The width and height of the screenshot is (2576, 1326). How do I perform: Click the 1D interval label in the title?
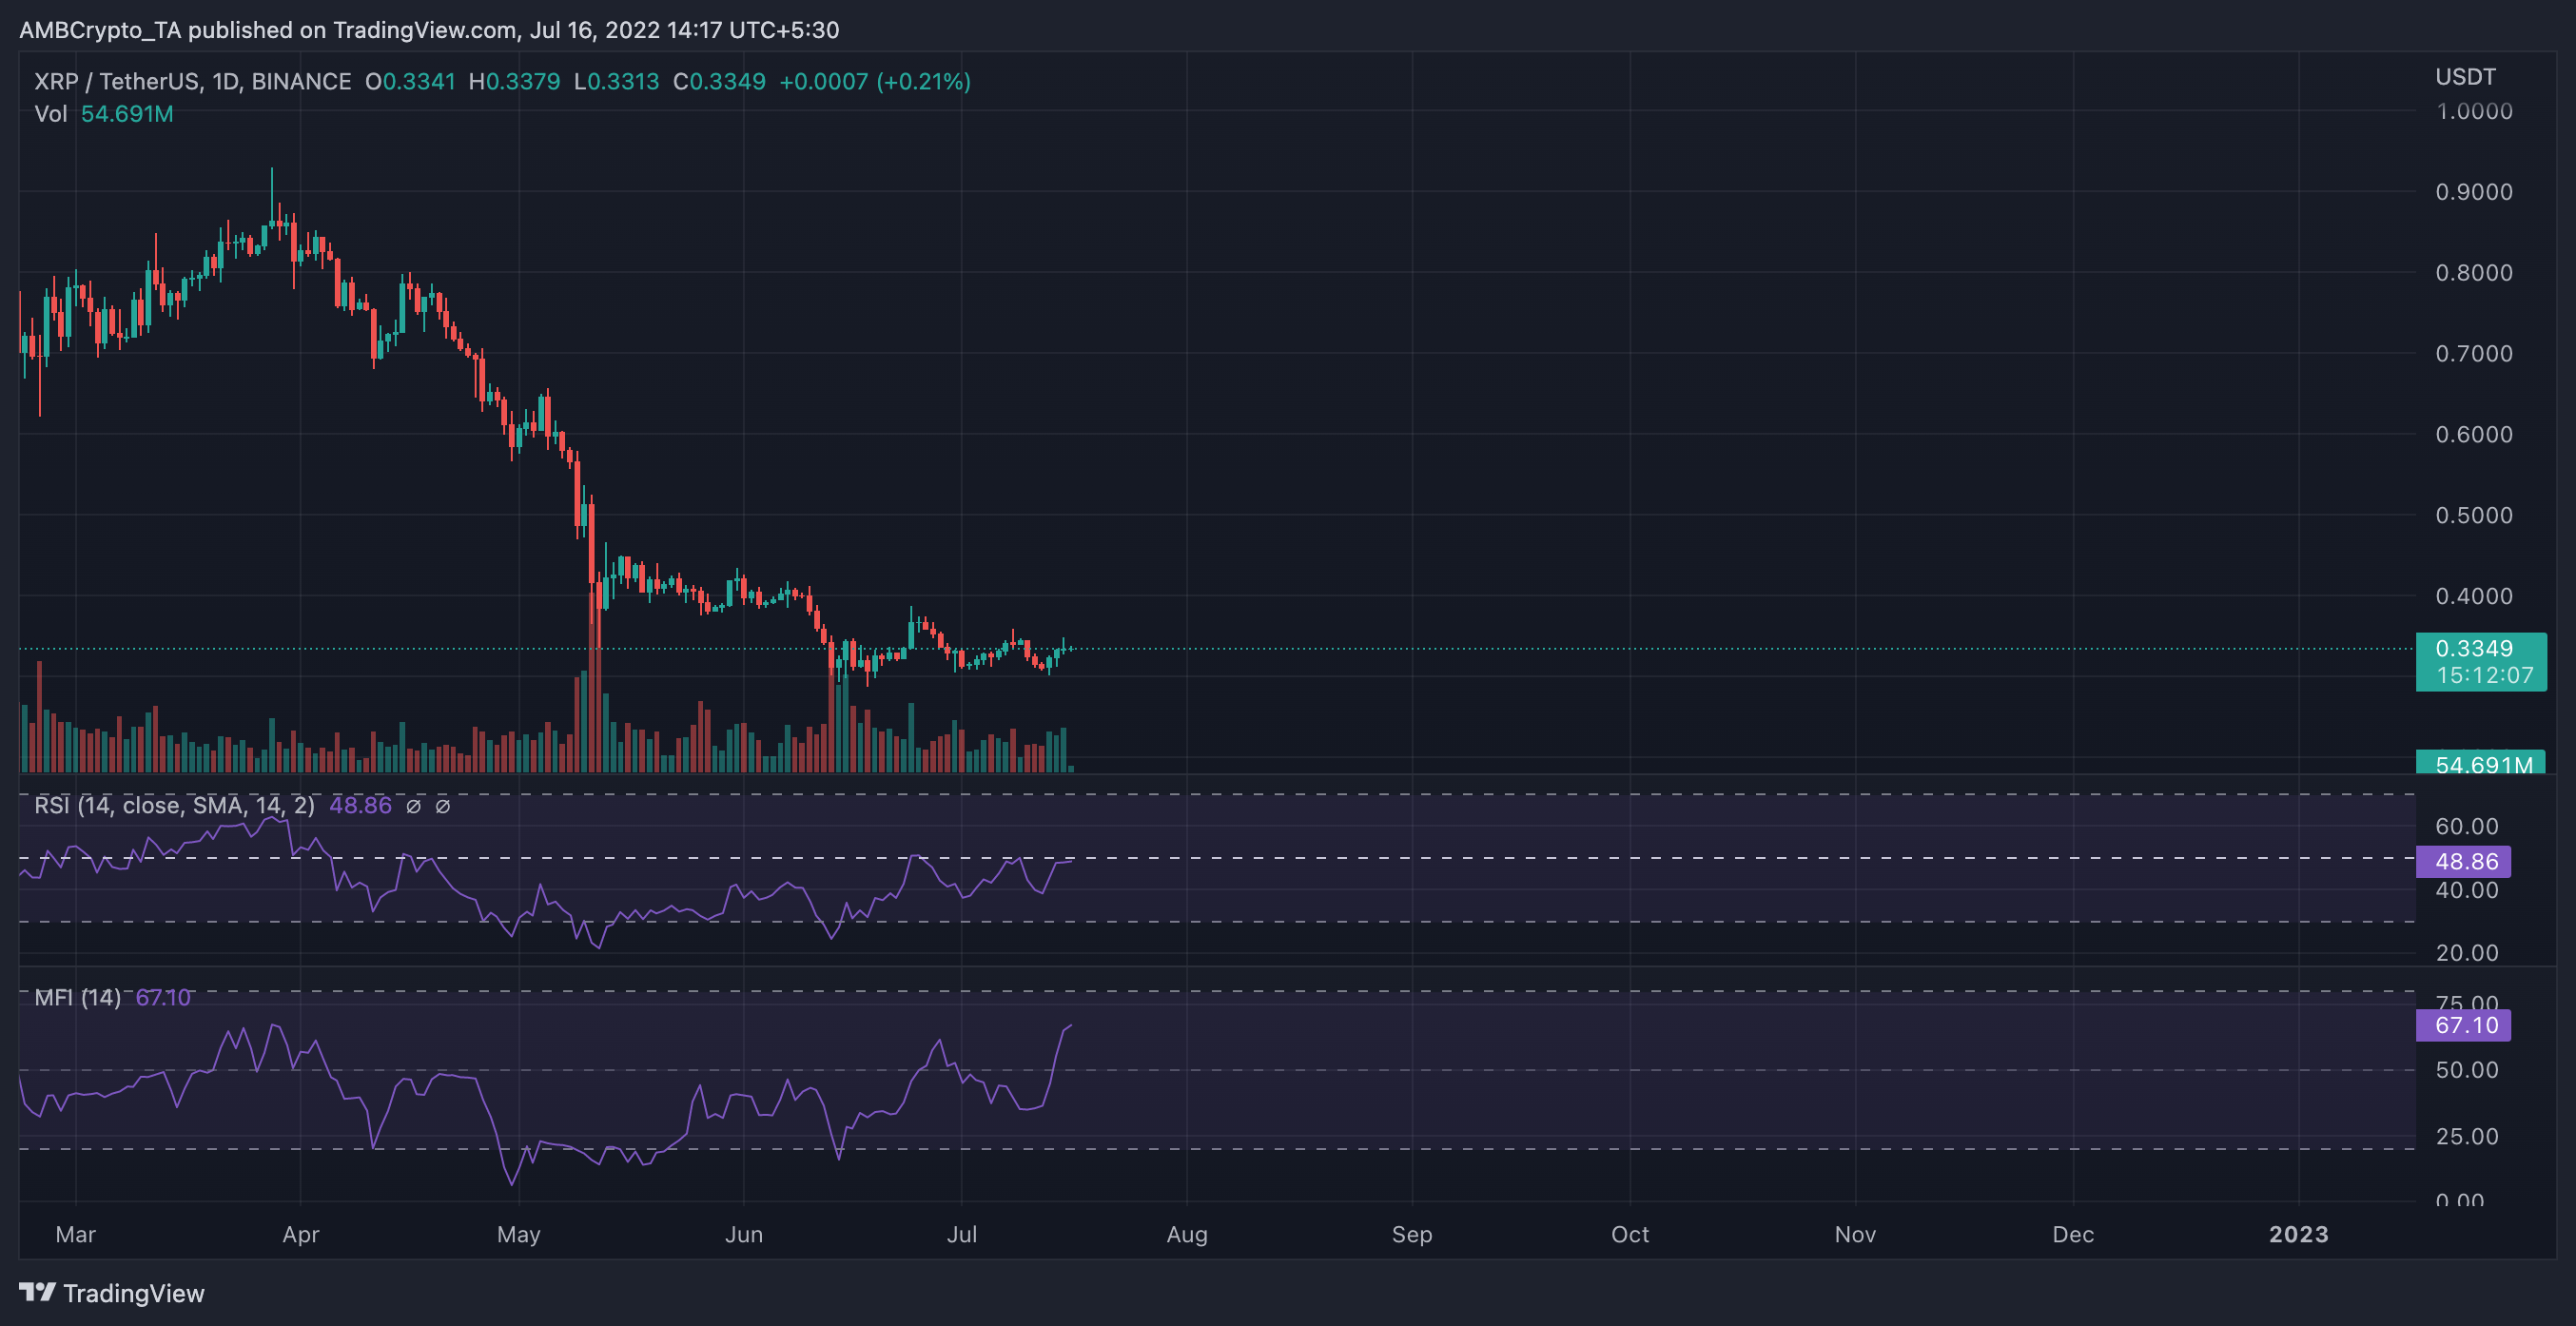click(x=226, y=82)
